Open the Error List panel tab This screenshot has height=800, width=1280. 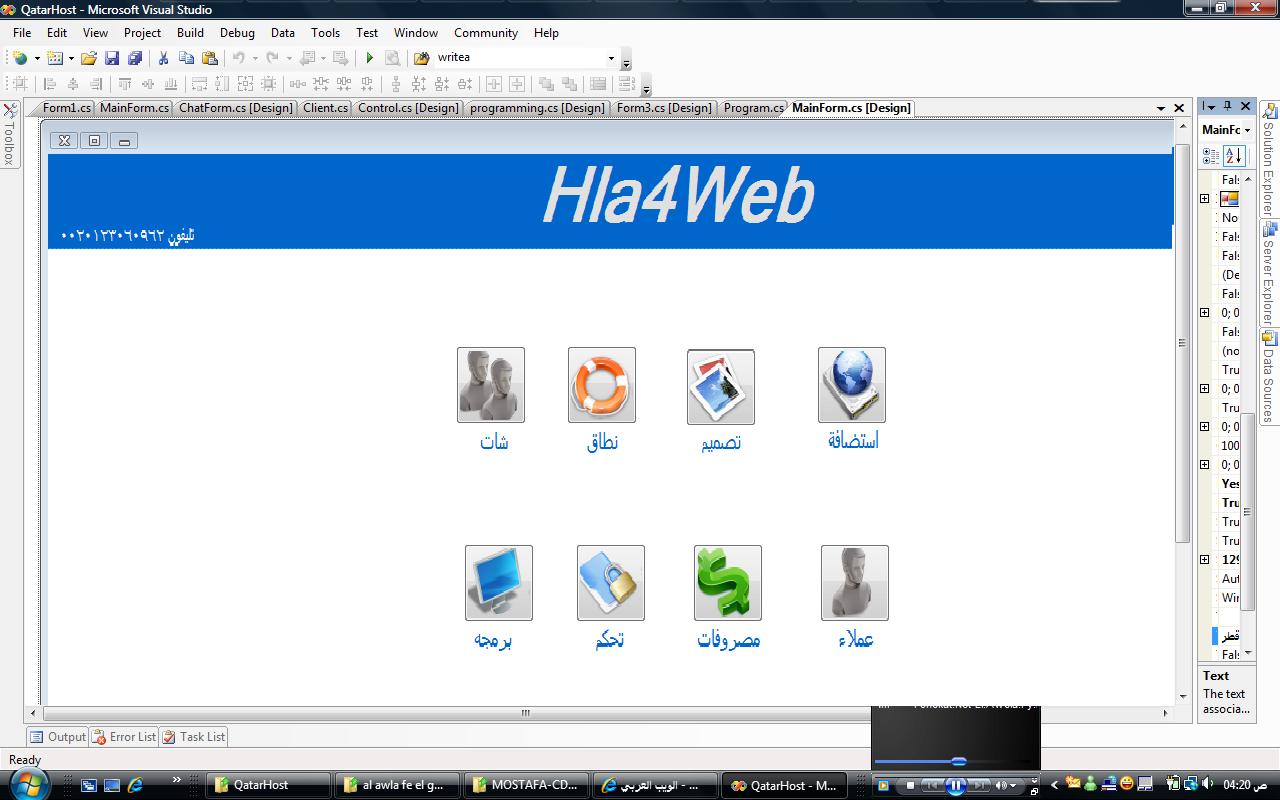tap(124, 737)
